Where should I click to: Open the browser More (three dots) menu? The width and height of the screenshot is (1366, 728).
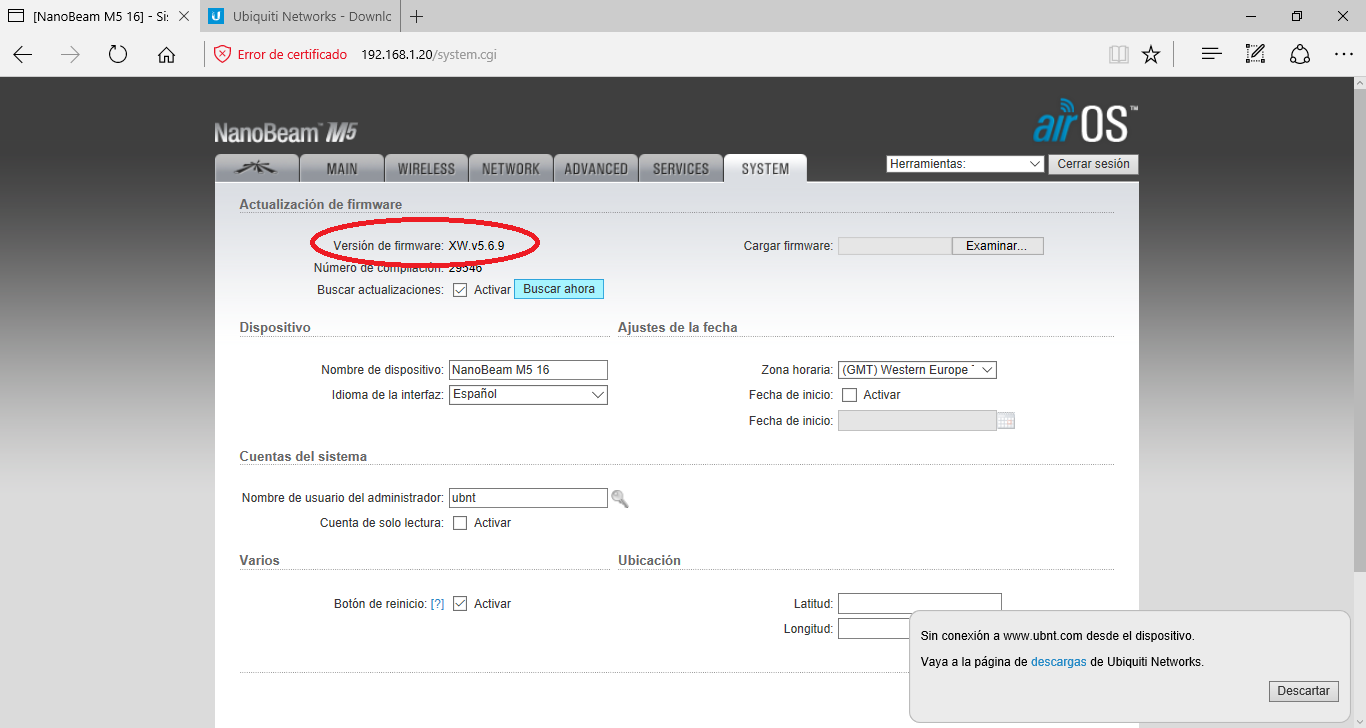(1344, 54)
